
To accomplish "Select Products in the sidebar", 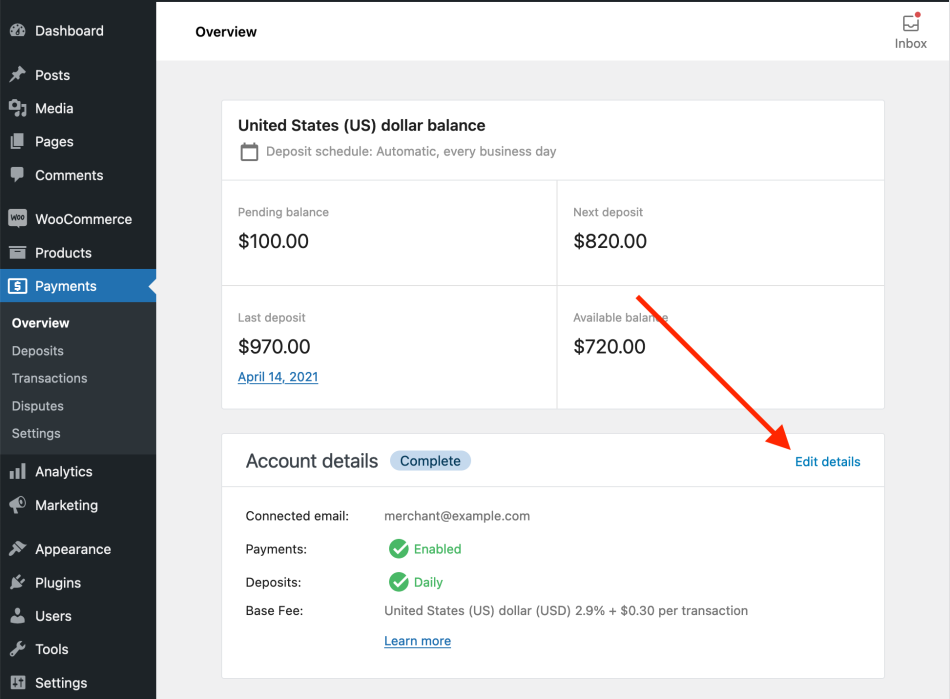I will (x=63, y=253).
